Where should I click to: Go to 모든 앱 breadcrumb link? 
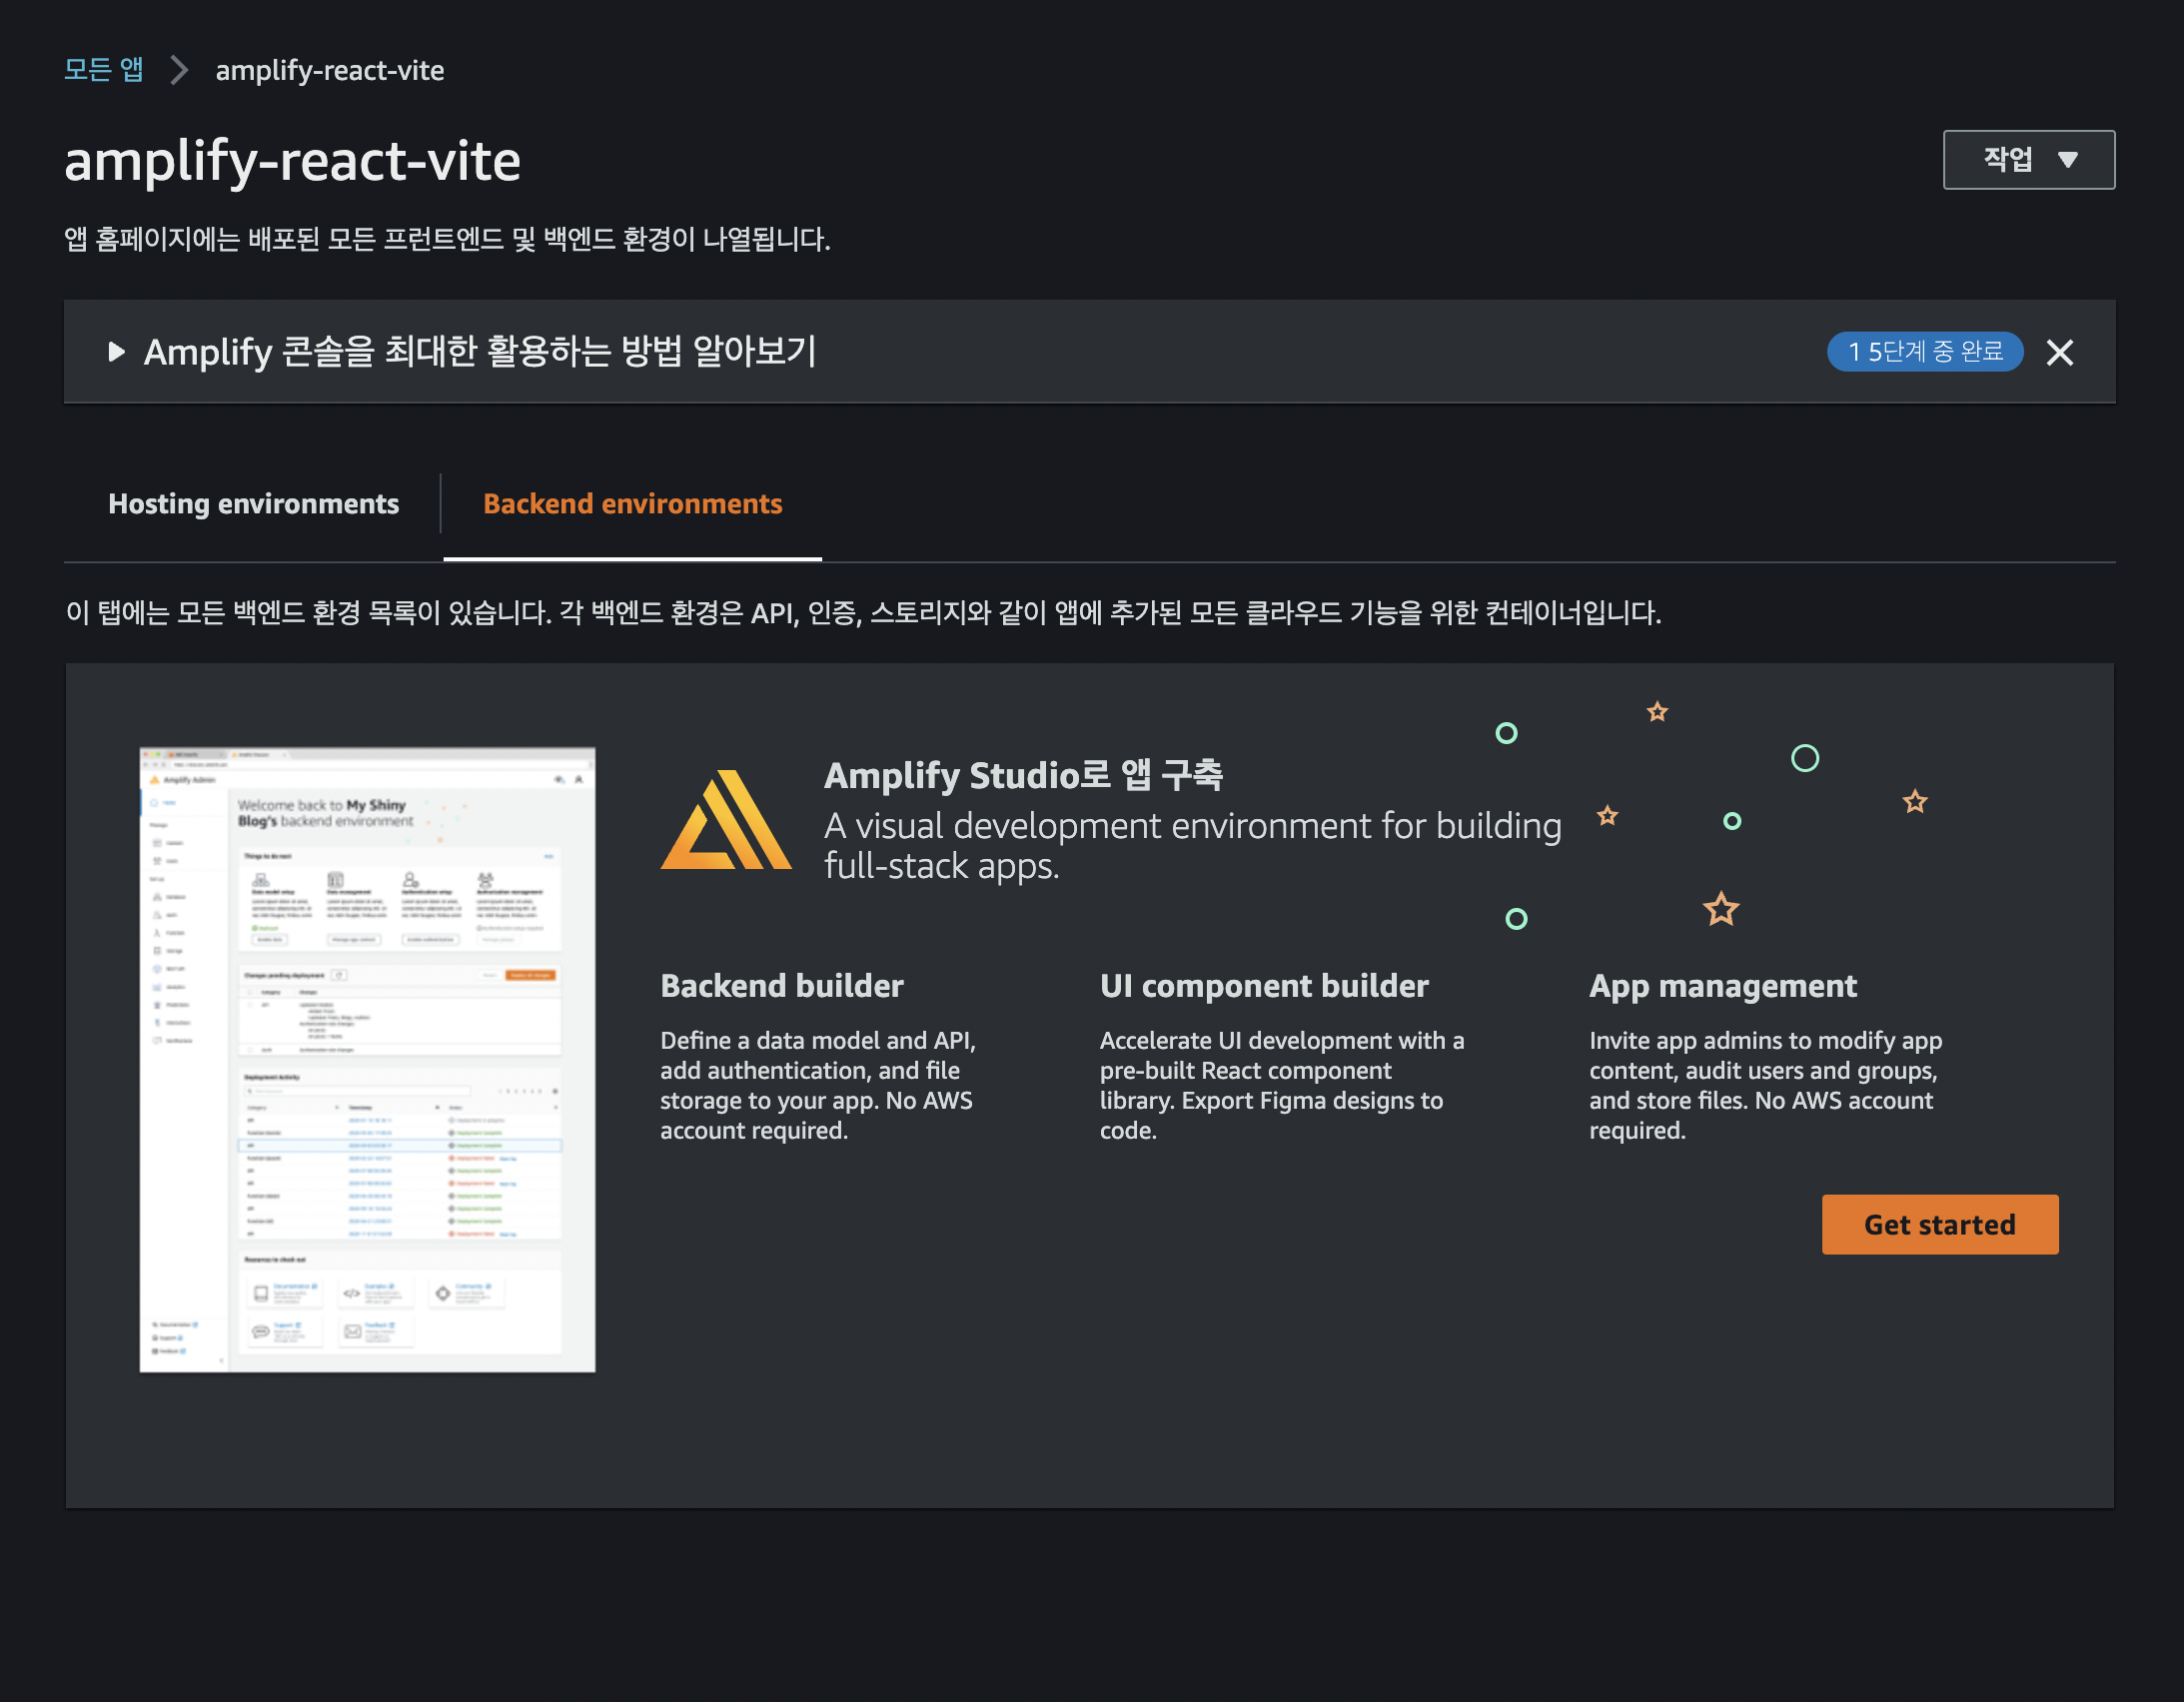point(104,70)
